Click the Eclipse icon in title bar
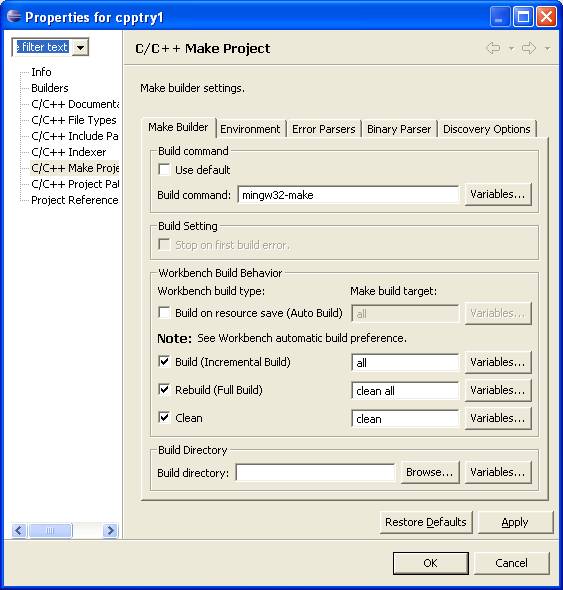Screen dimensions: 563x590 pos(14,17)
